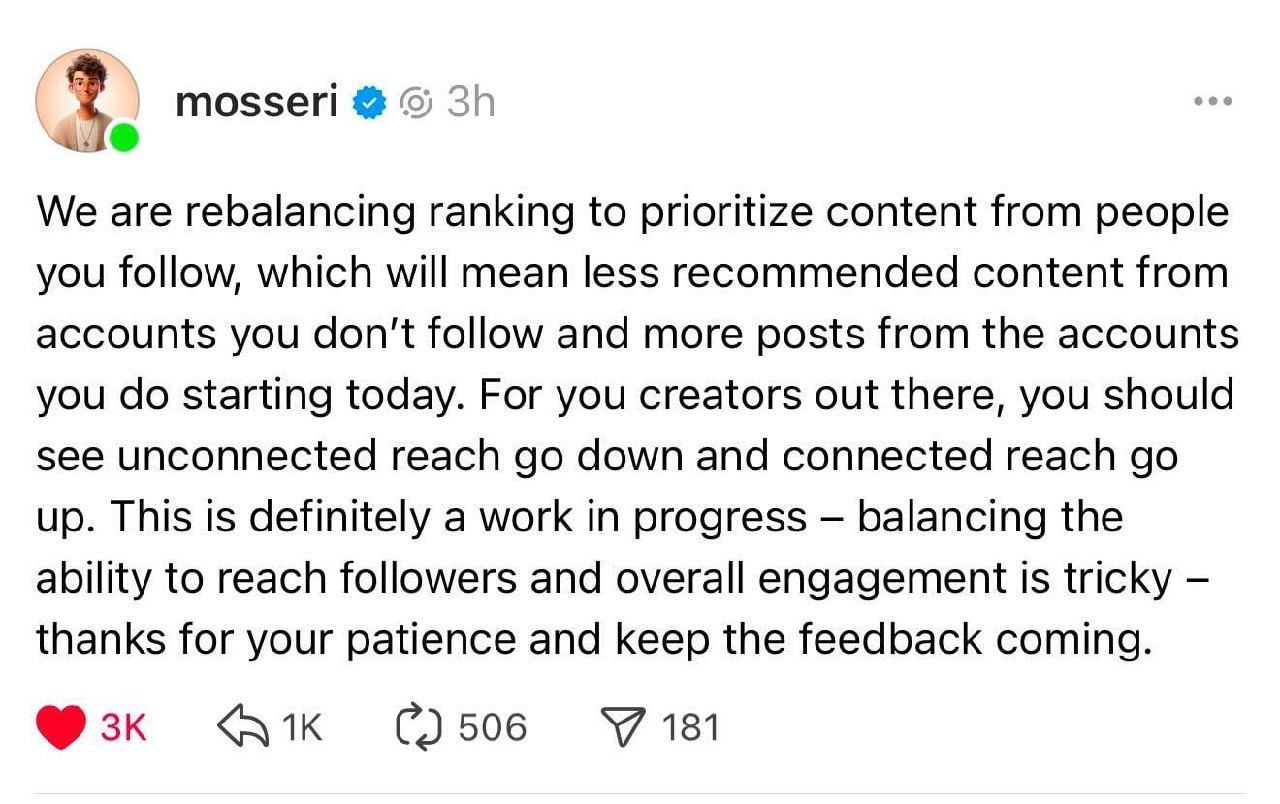Open the mosseri avatar picture
The height and width of the screenshot is (804, 1280).
(x=85, y=99)
